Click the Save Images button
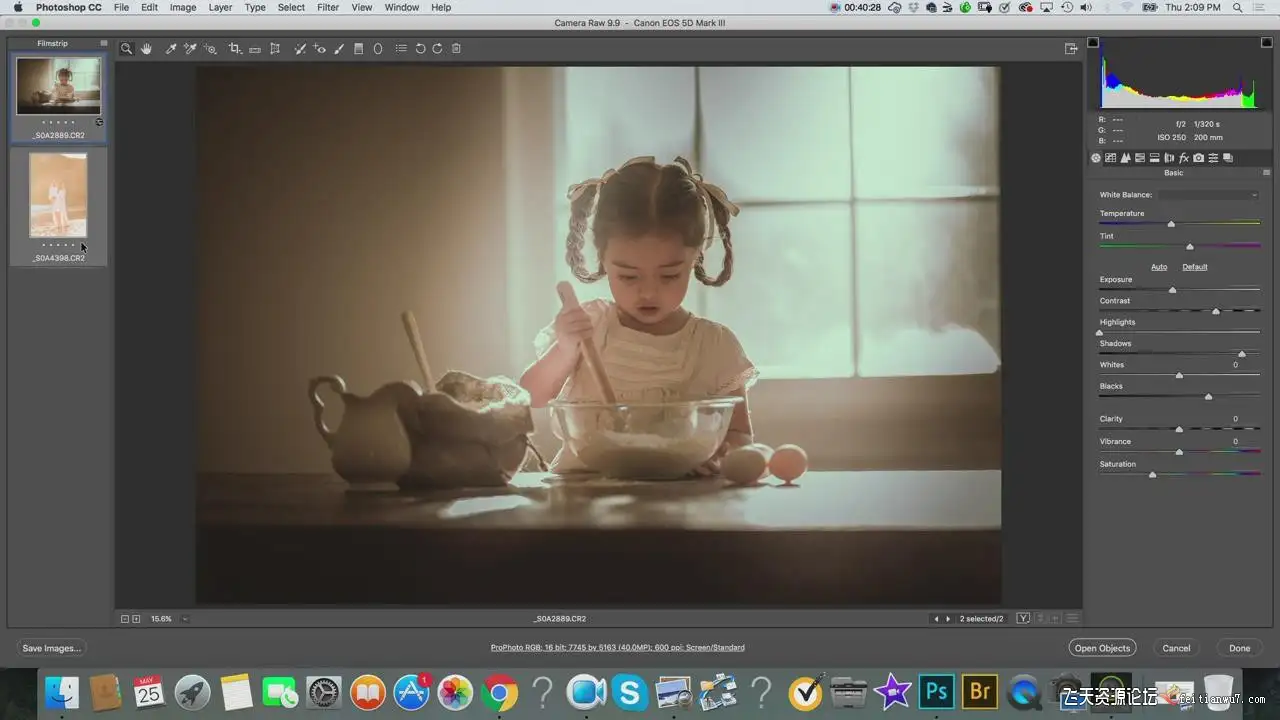 pyautogui.click(x=52, y=648)
